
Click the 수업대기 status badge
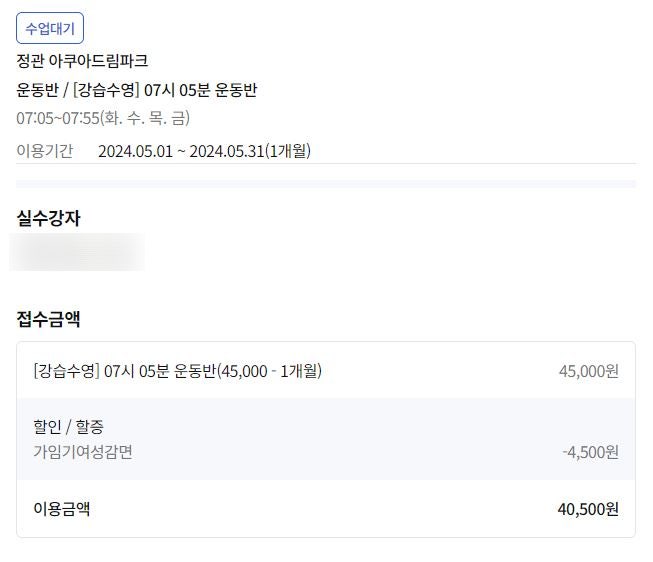click(x=50, y=29)
